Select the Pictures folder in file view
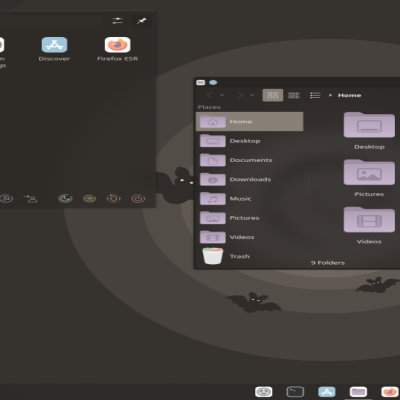The height and width of the screenshot is (400, 400). pos(369,178)
